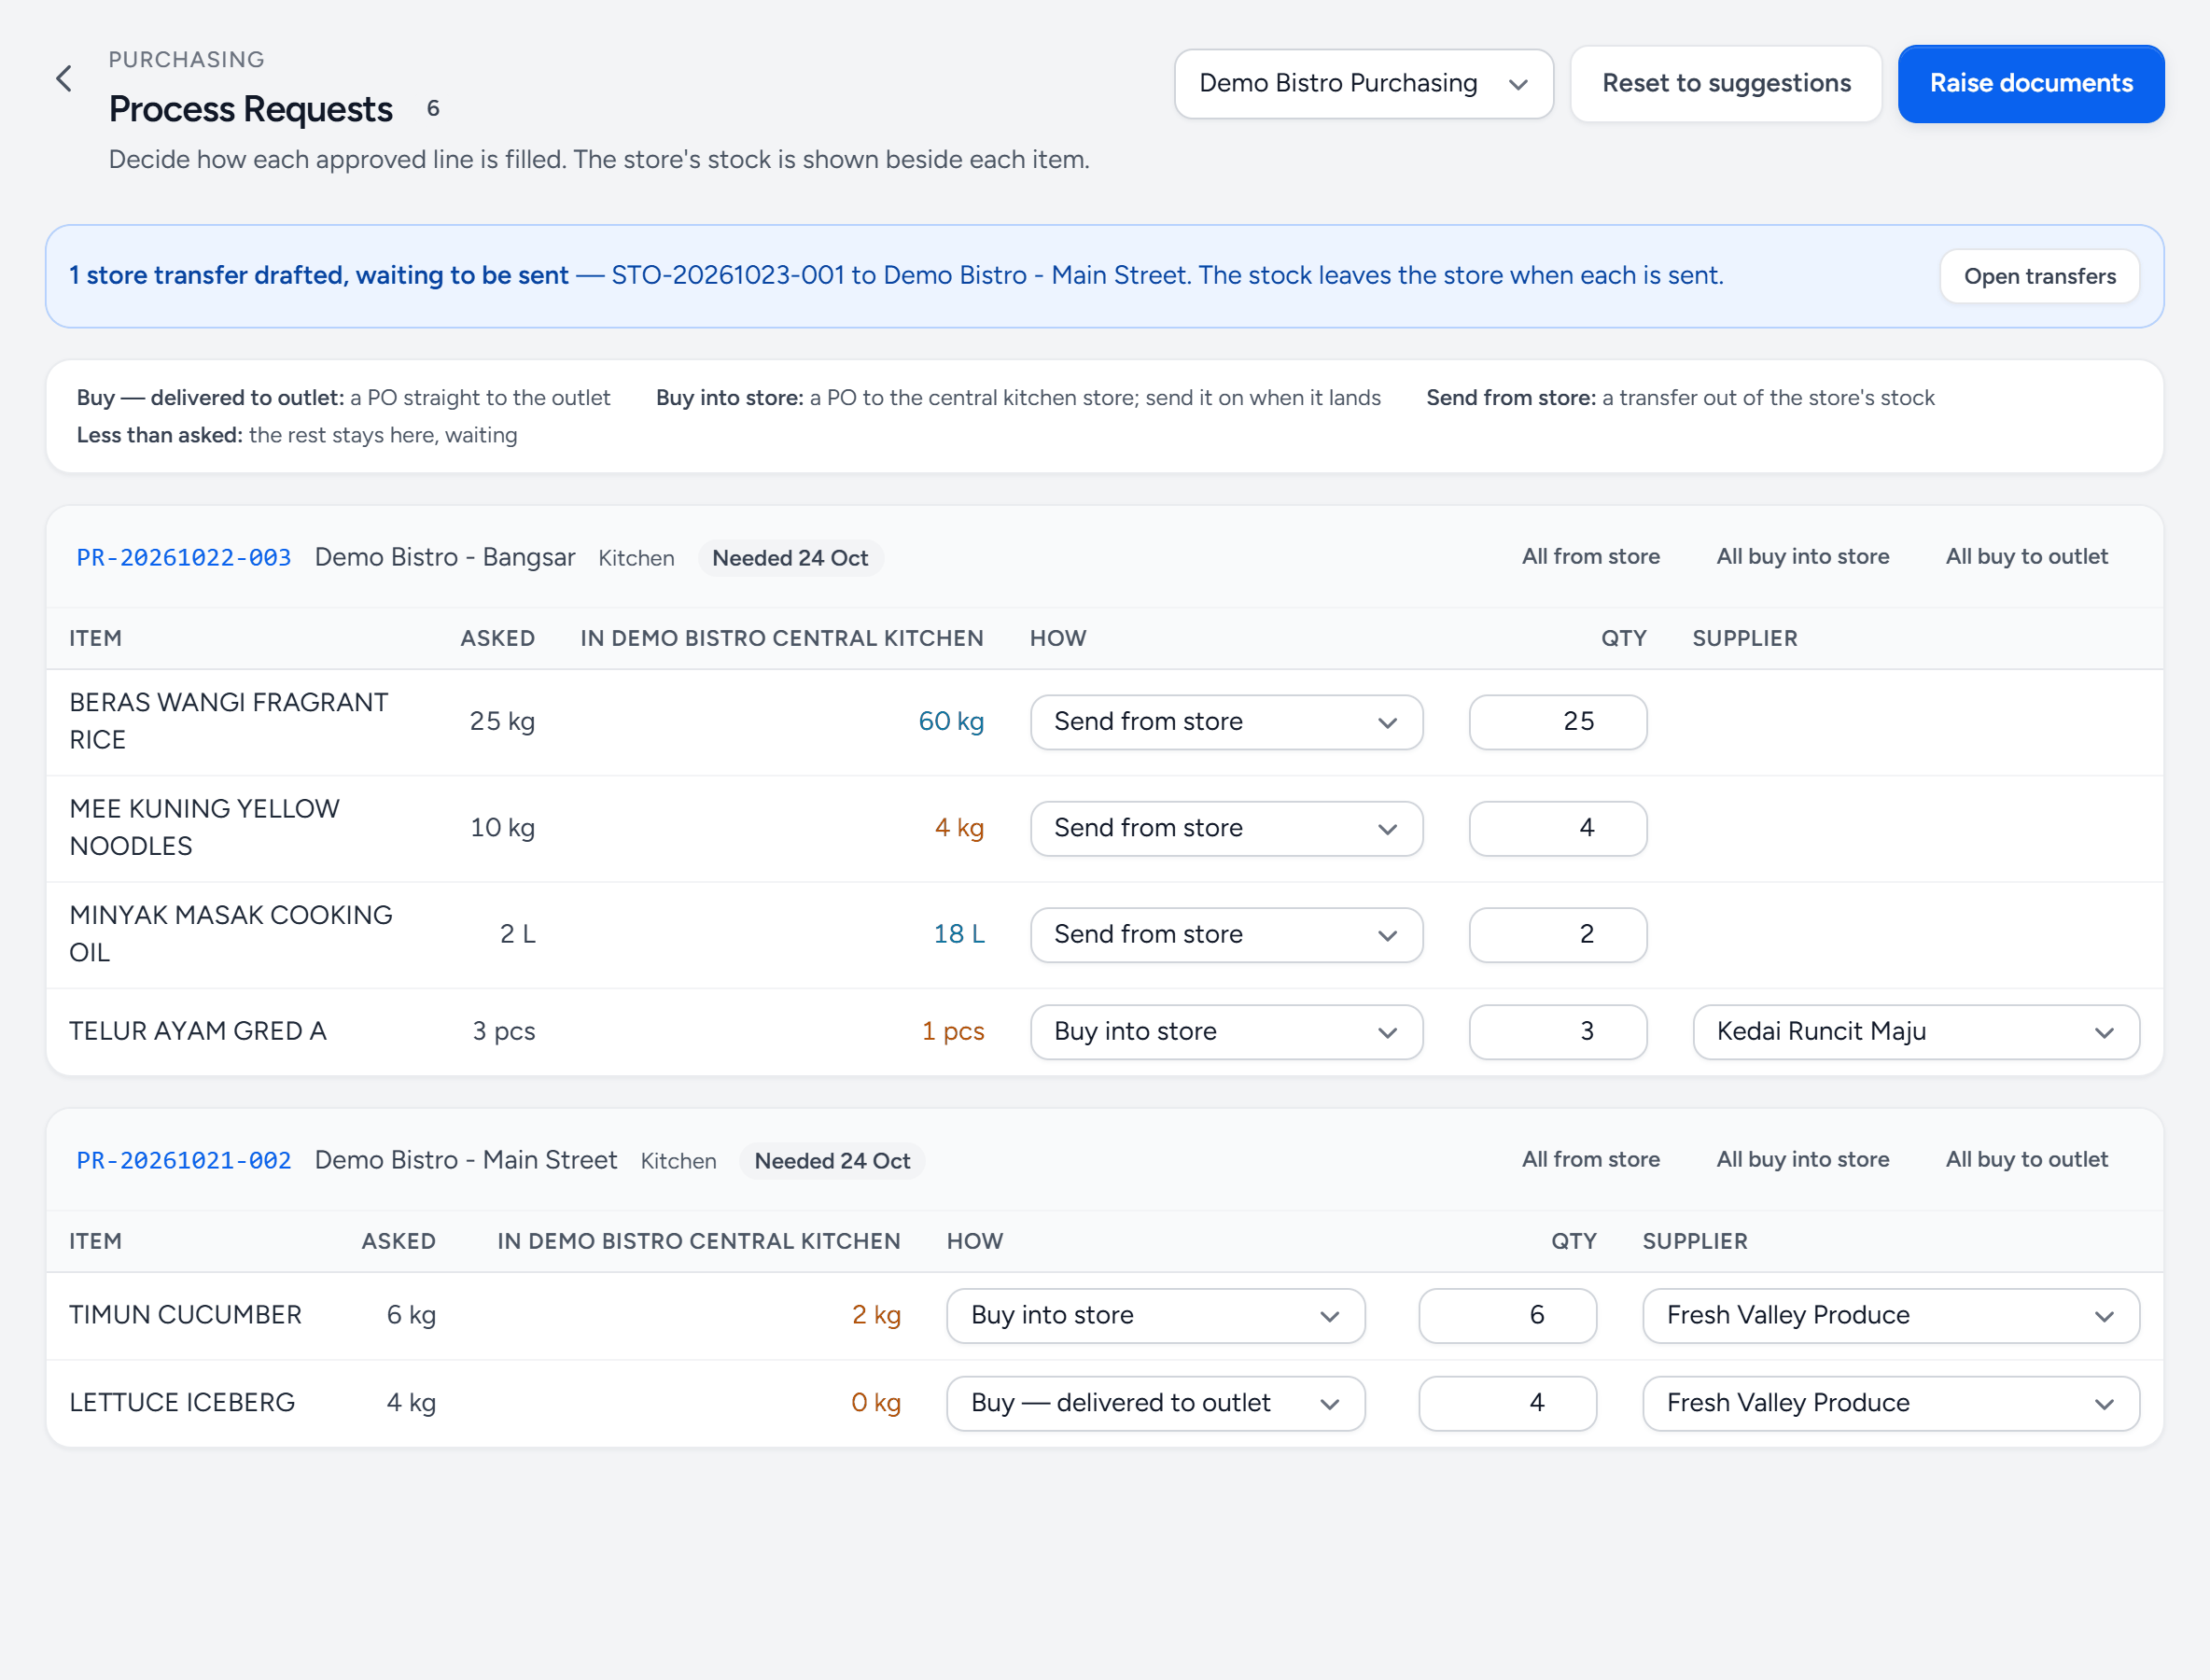
Task: Choose All buy into store for Bangsar request
Action: pos(1802,557)
